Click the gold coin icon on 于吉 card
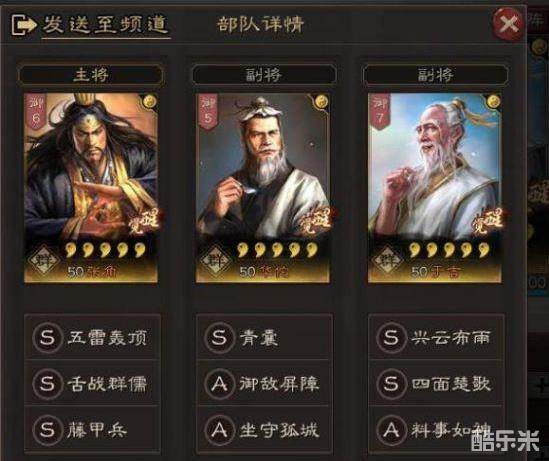The width and height of the screenshot is (549, 461). pos(493,101)
